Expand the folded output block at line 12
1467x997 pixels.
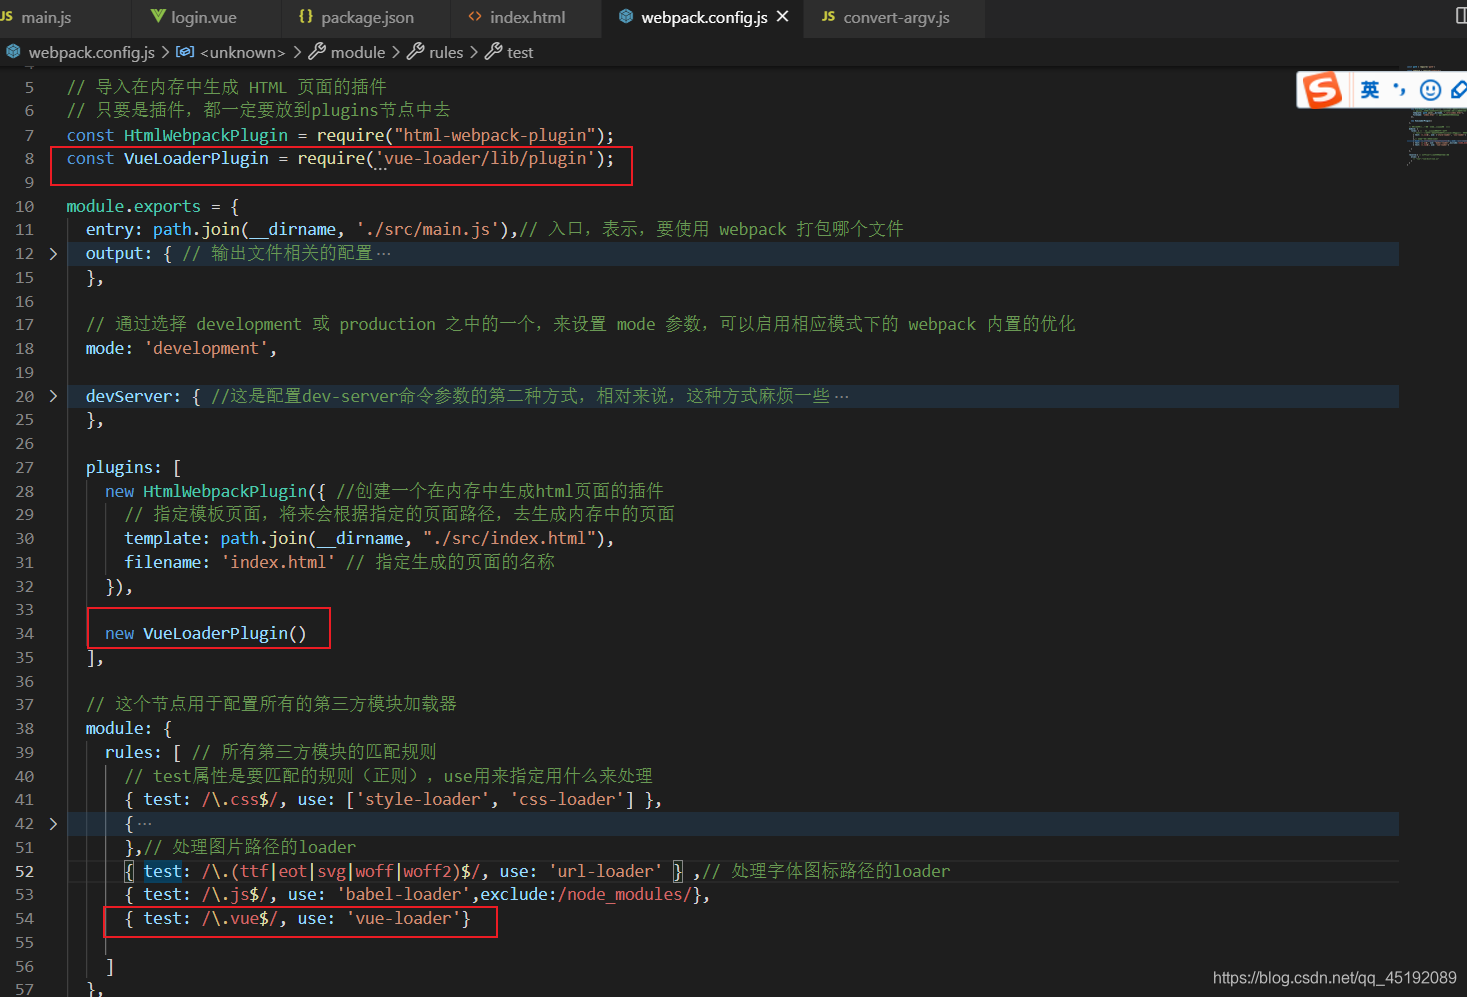pos(53,254)
